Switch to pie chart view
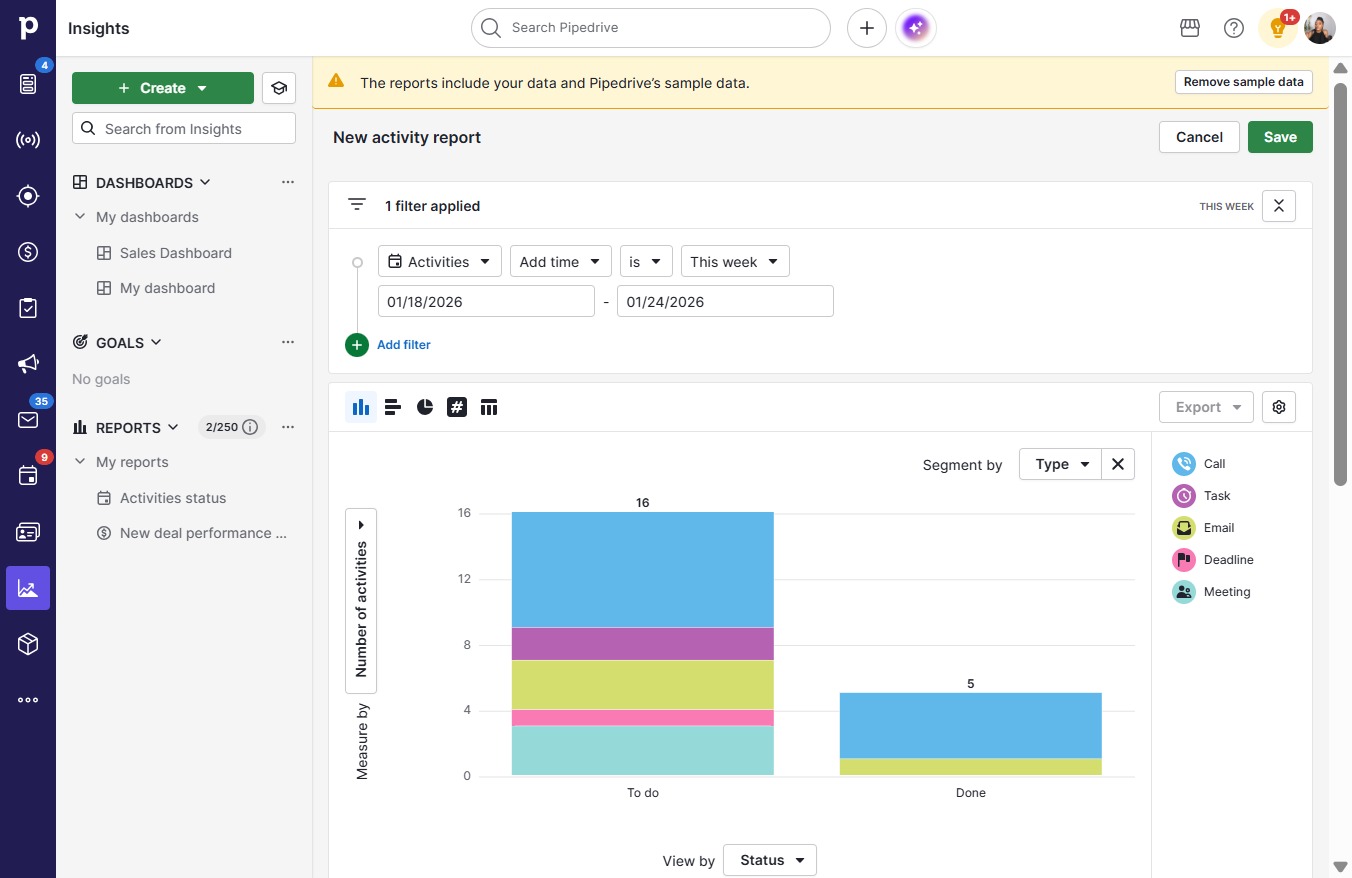Viewport: 1352px width, 878px height. tap(425, 407)
